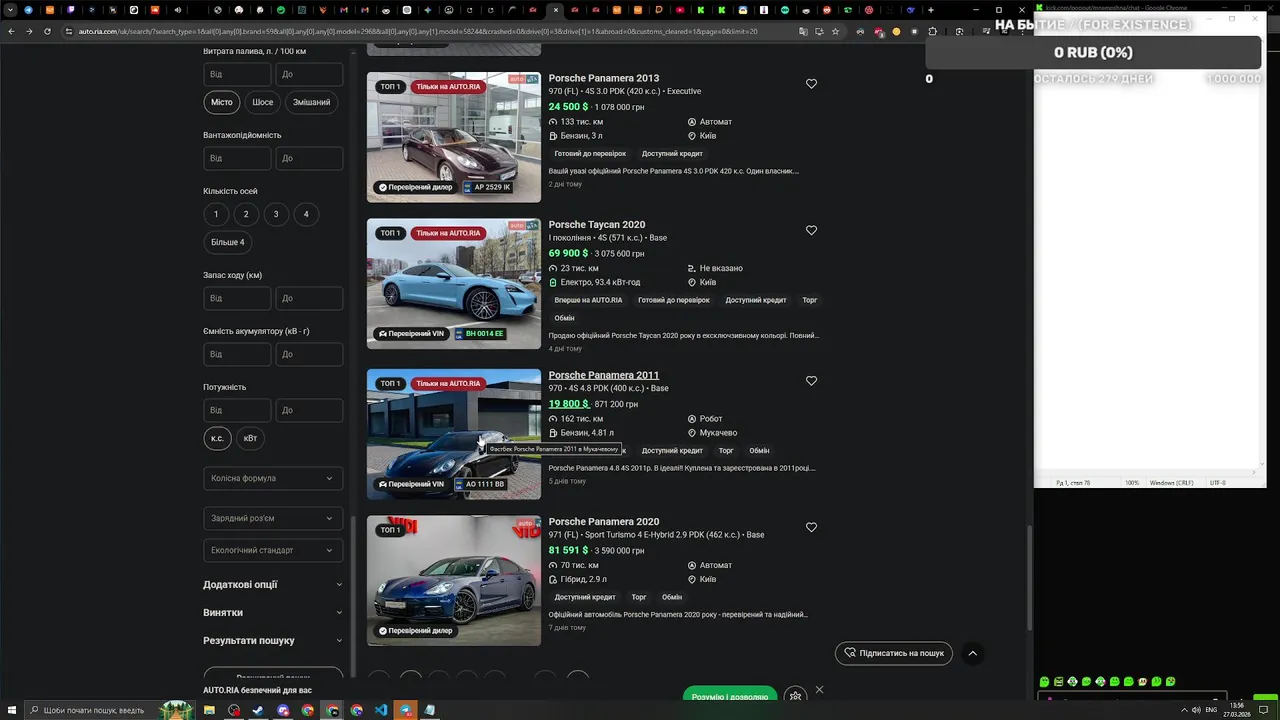This screenshot has width=1280, height=720.
Task: Click the BH 0014 EE license plate badge
Action: point(480,334)
